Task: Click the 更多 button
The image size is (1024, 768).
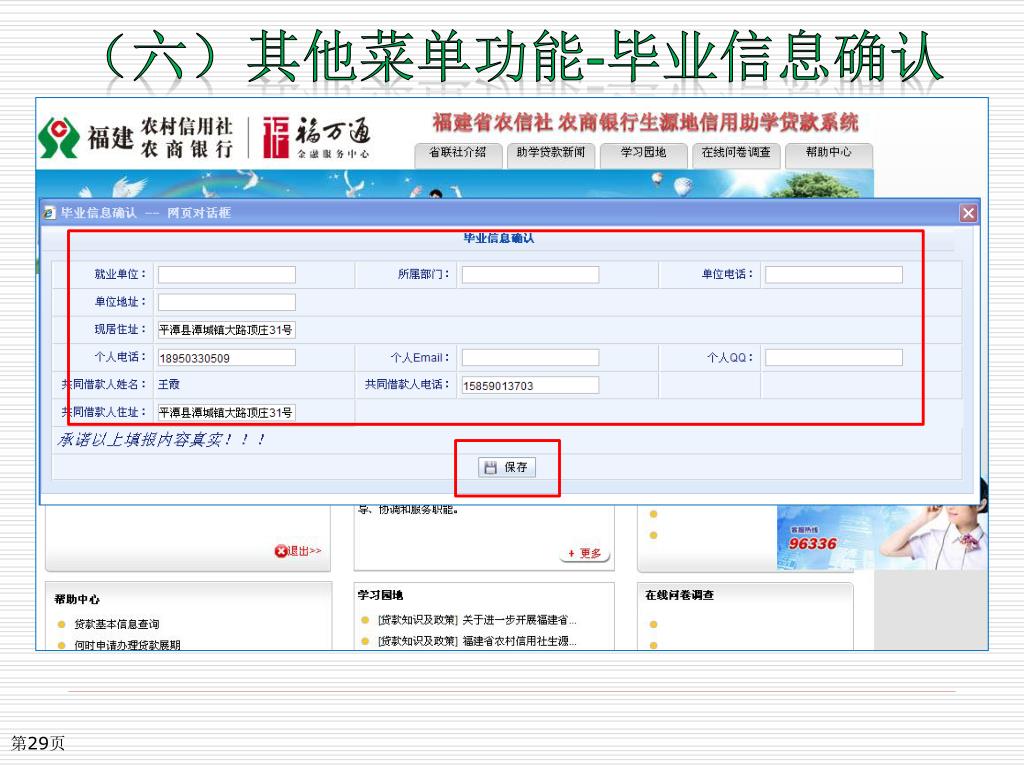Action: 585,554
